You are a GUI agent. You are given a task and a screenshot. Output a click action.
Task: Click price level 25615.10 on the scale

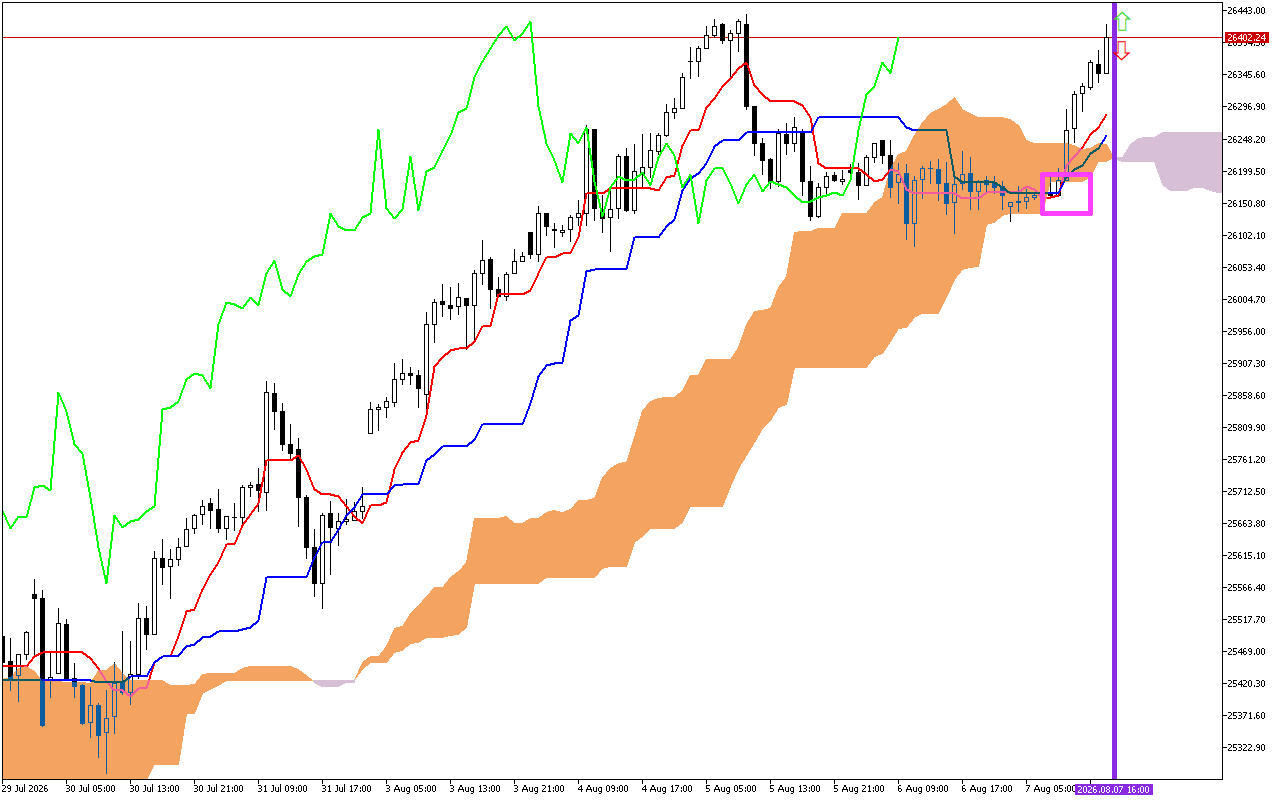(x=1246, y=555)
